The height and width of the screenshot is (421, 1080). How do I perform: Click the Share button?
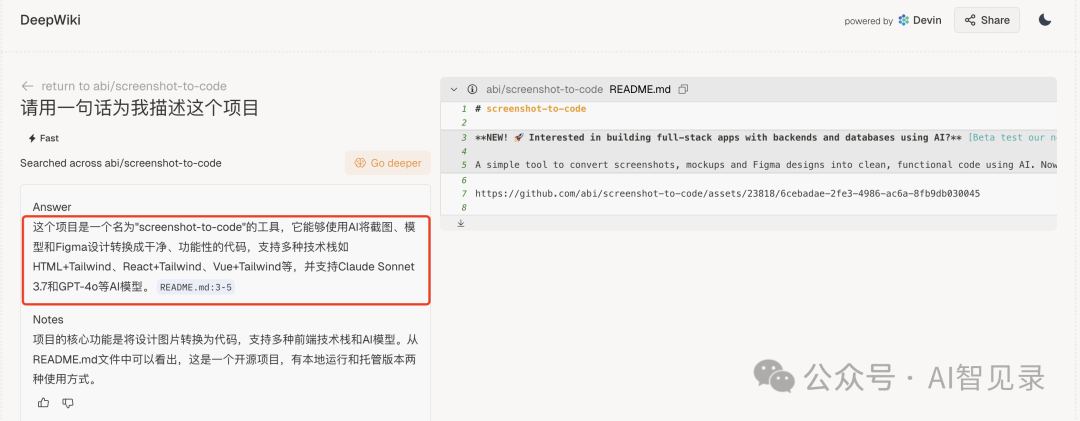coord(986,20)
